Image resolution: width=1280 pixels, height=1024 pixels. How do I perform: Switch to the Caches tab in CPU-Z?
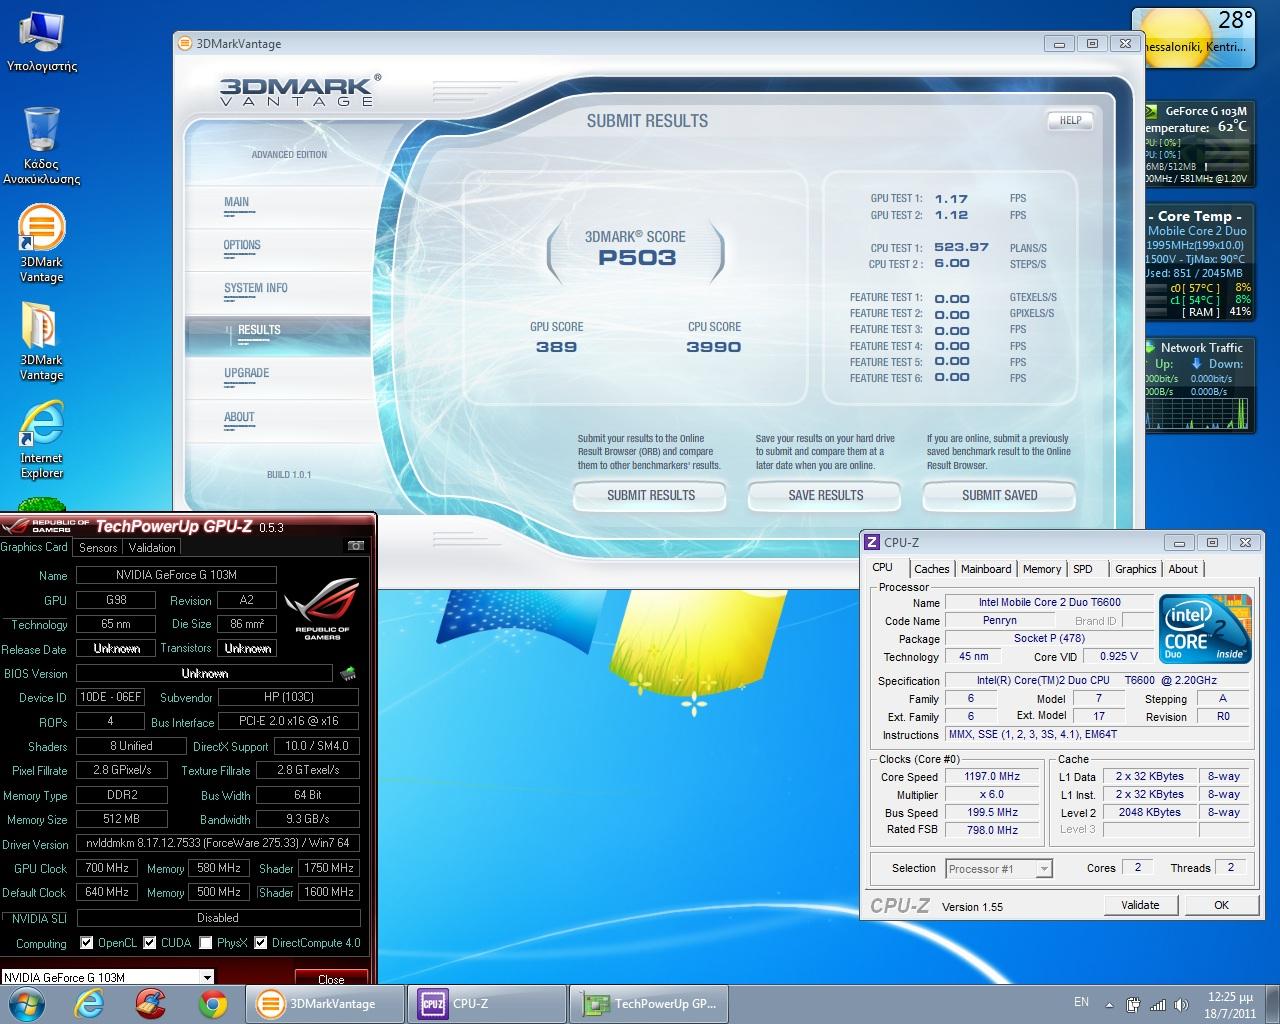[932, 569]
